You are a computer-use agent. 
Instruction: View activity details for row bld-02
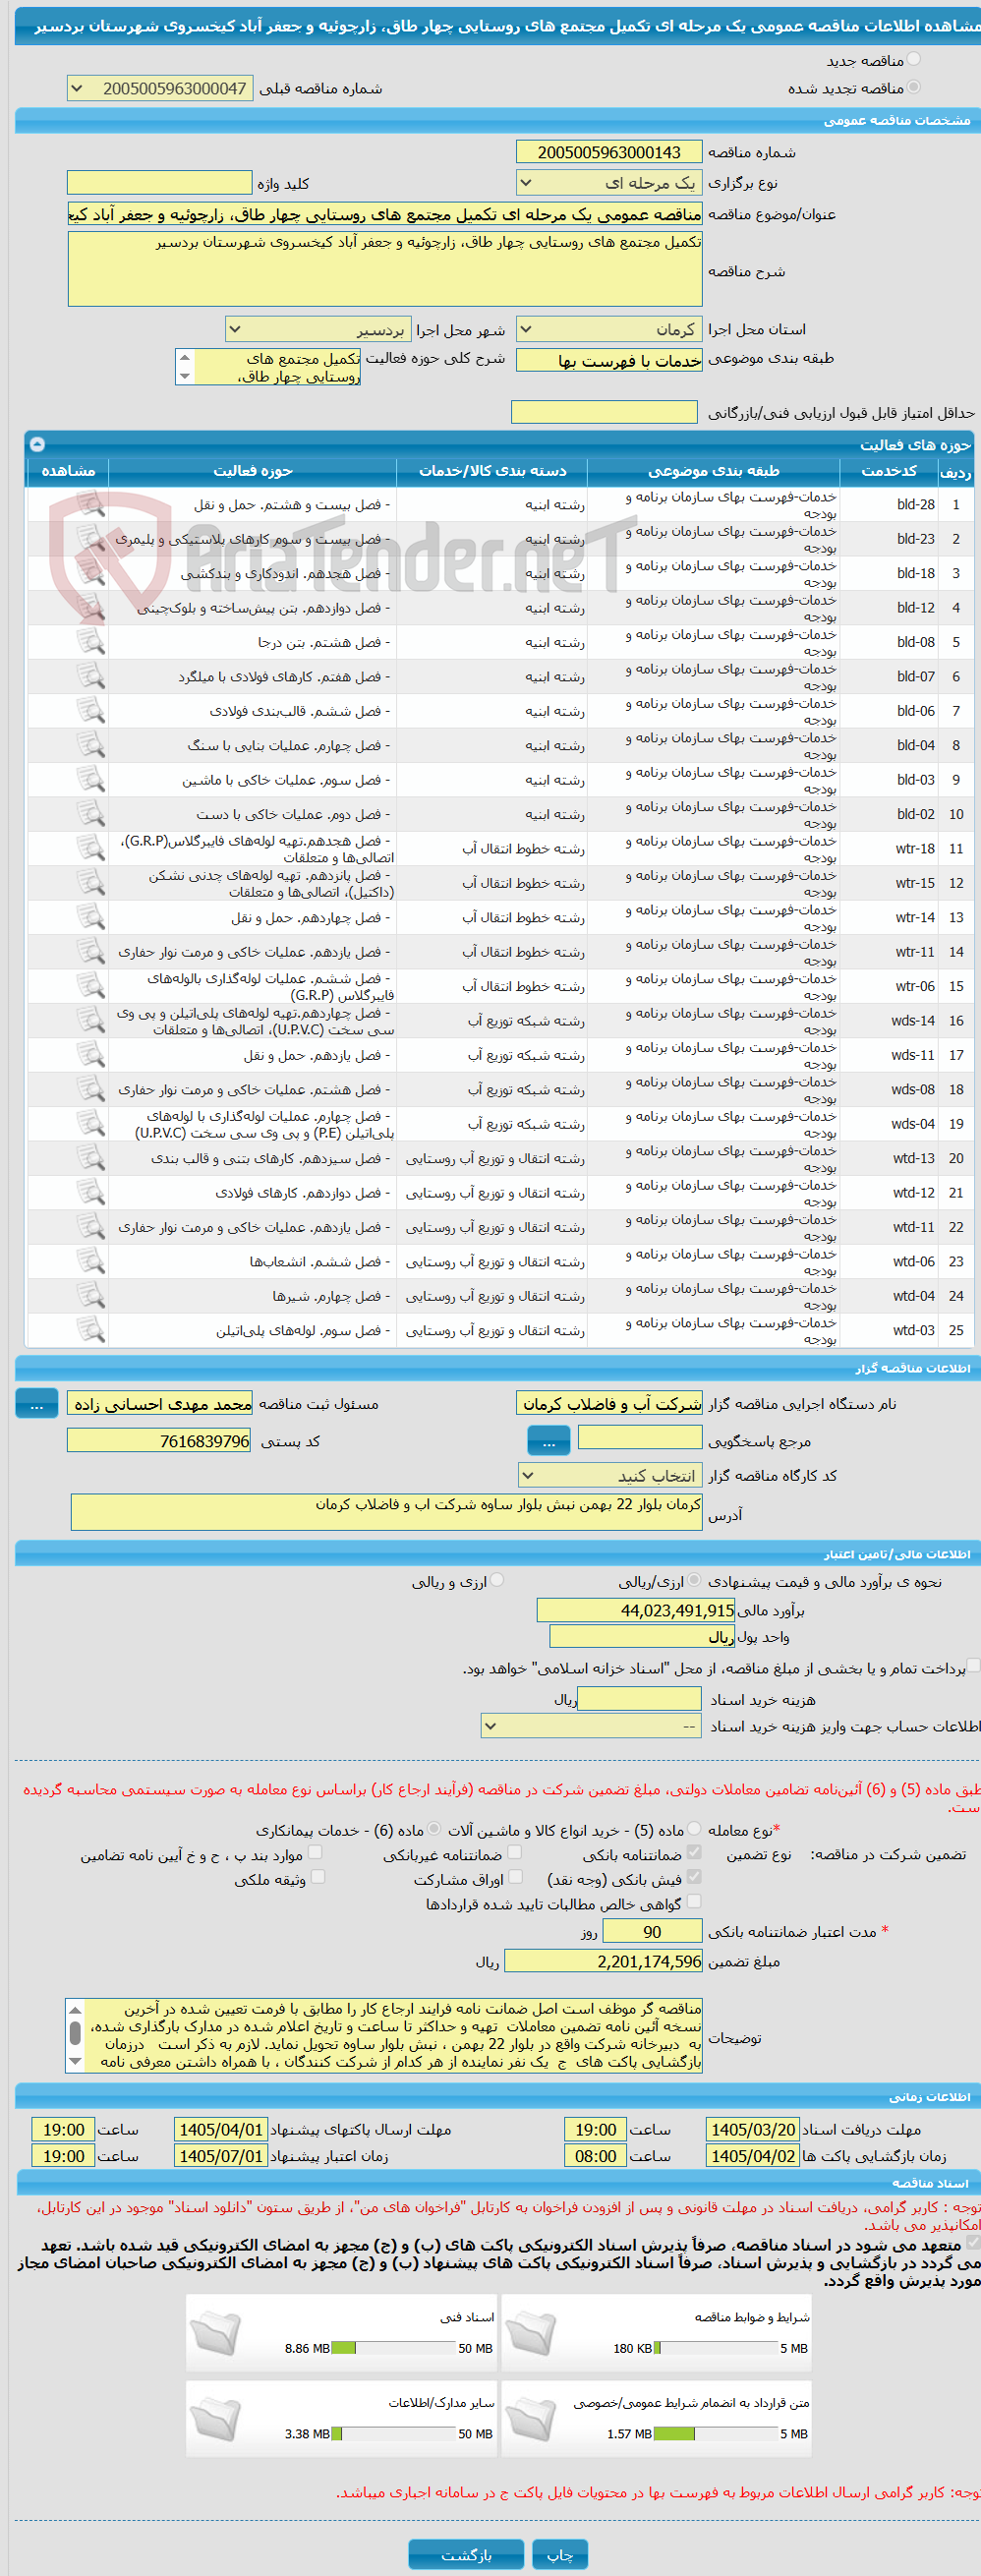91,815
